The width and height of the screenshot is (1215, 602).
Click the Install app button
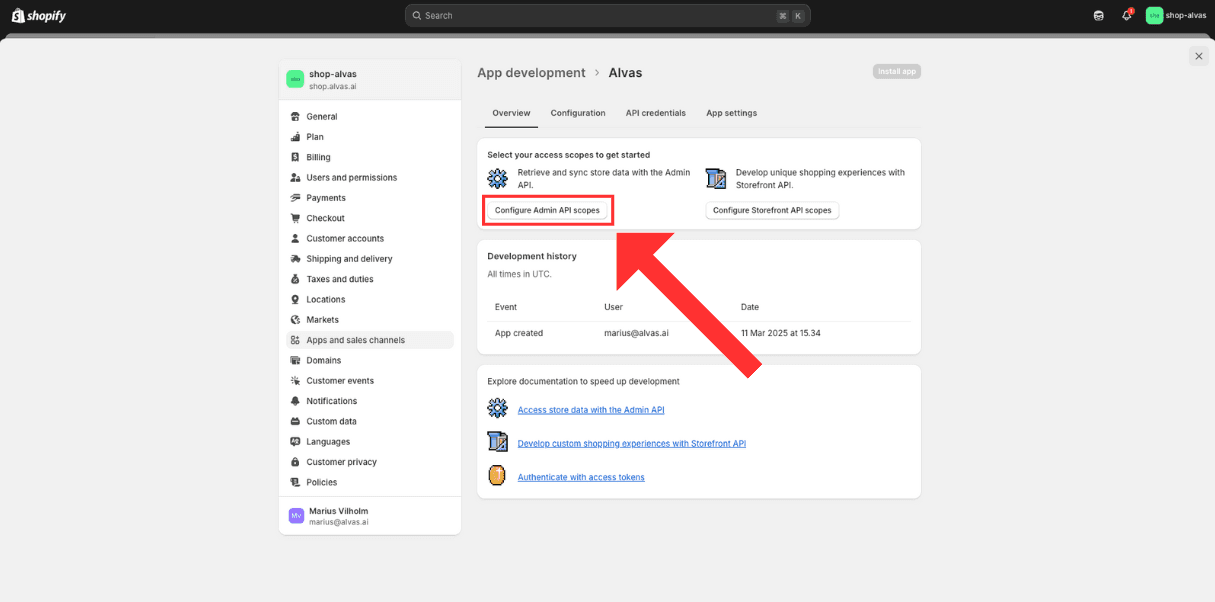[x=897, y=72]
